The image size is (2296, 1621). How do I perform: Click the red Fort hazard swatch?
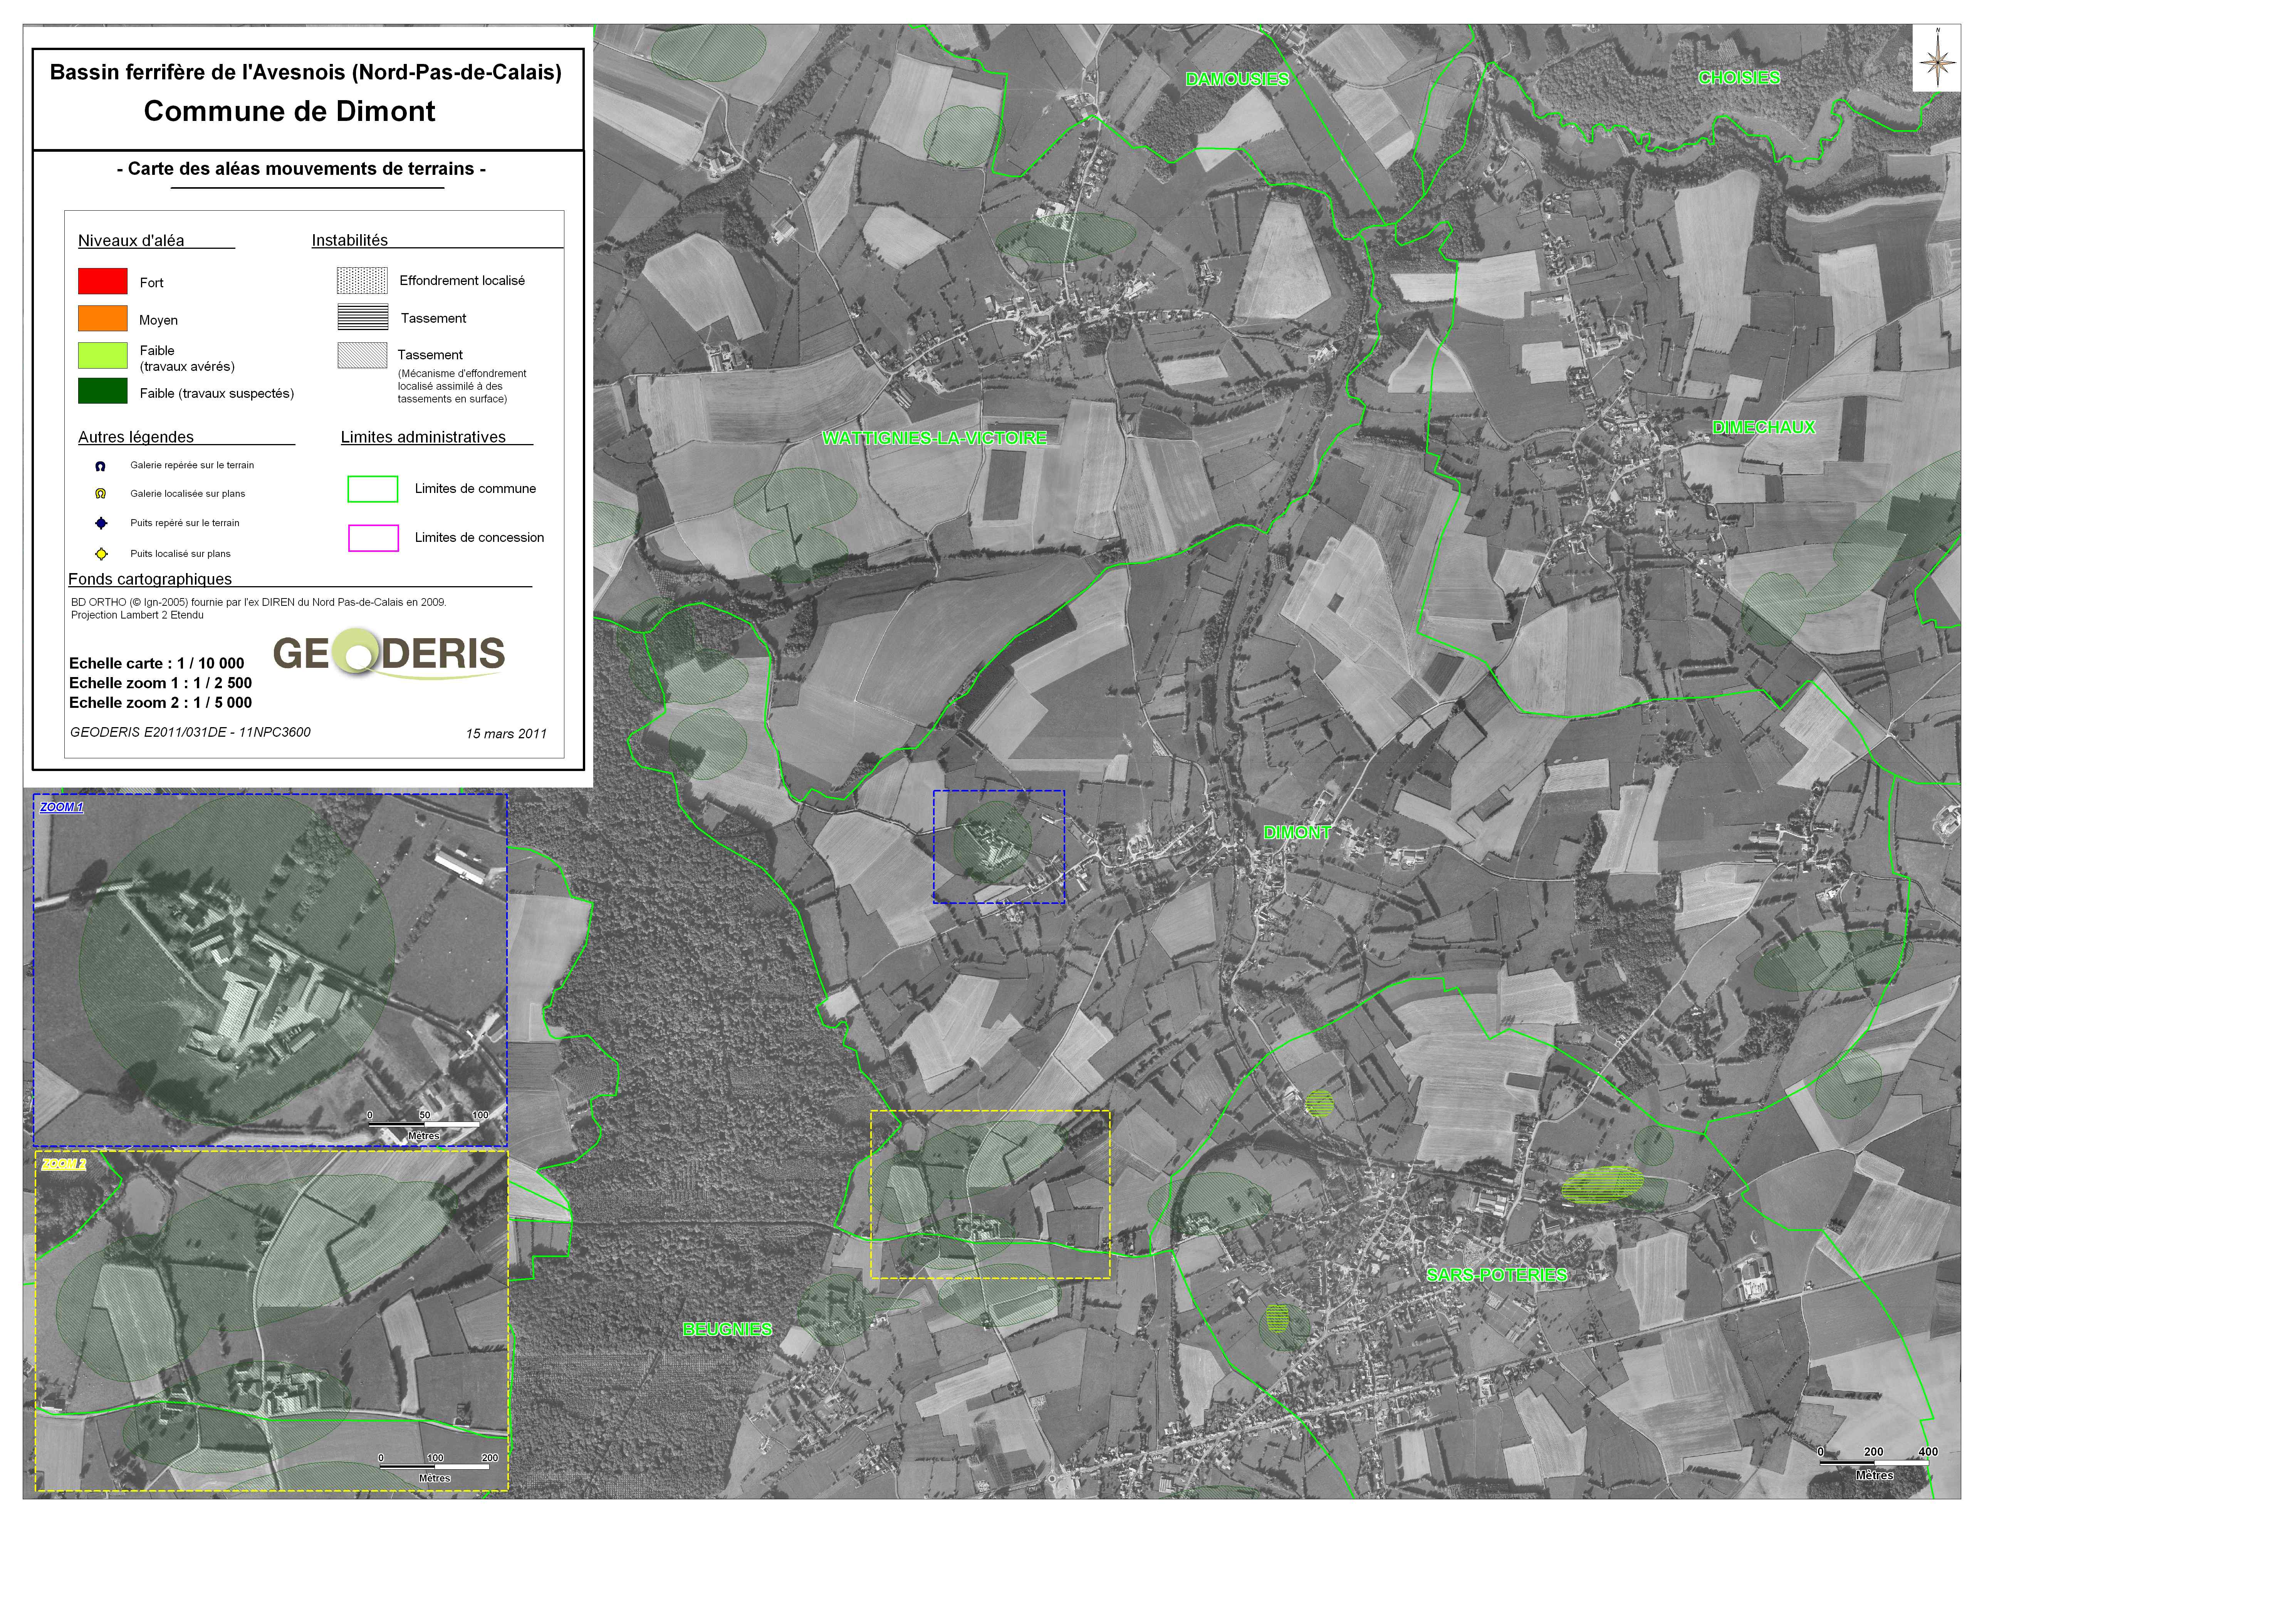point(103,281)
